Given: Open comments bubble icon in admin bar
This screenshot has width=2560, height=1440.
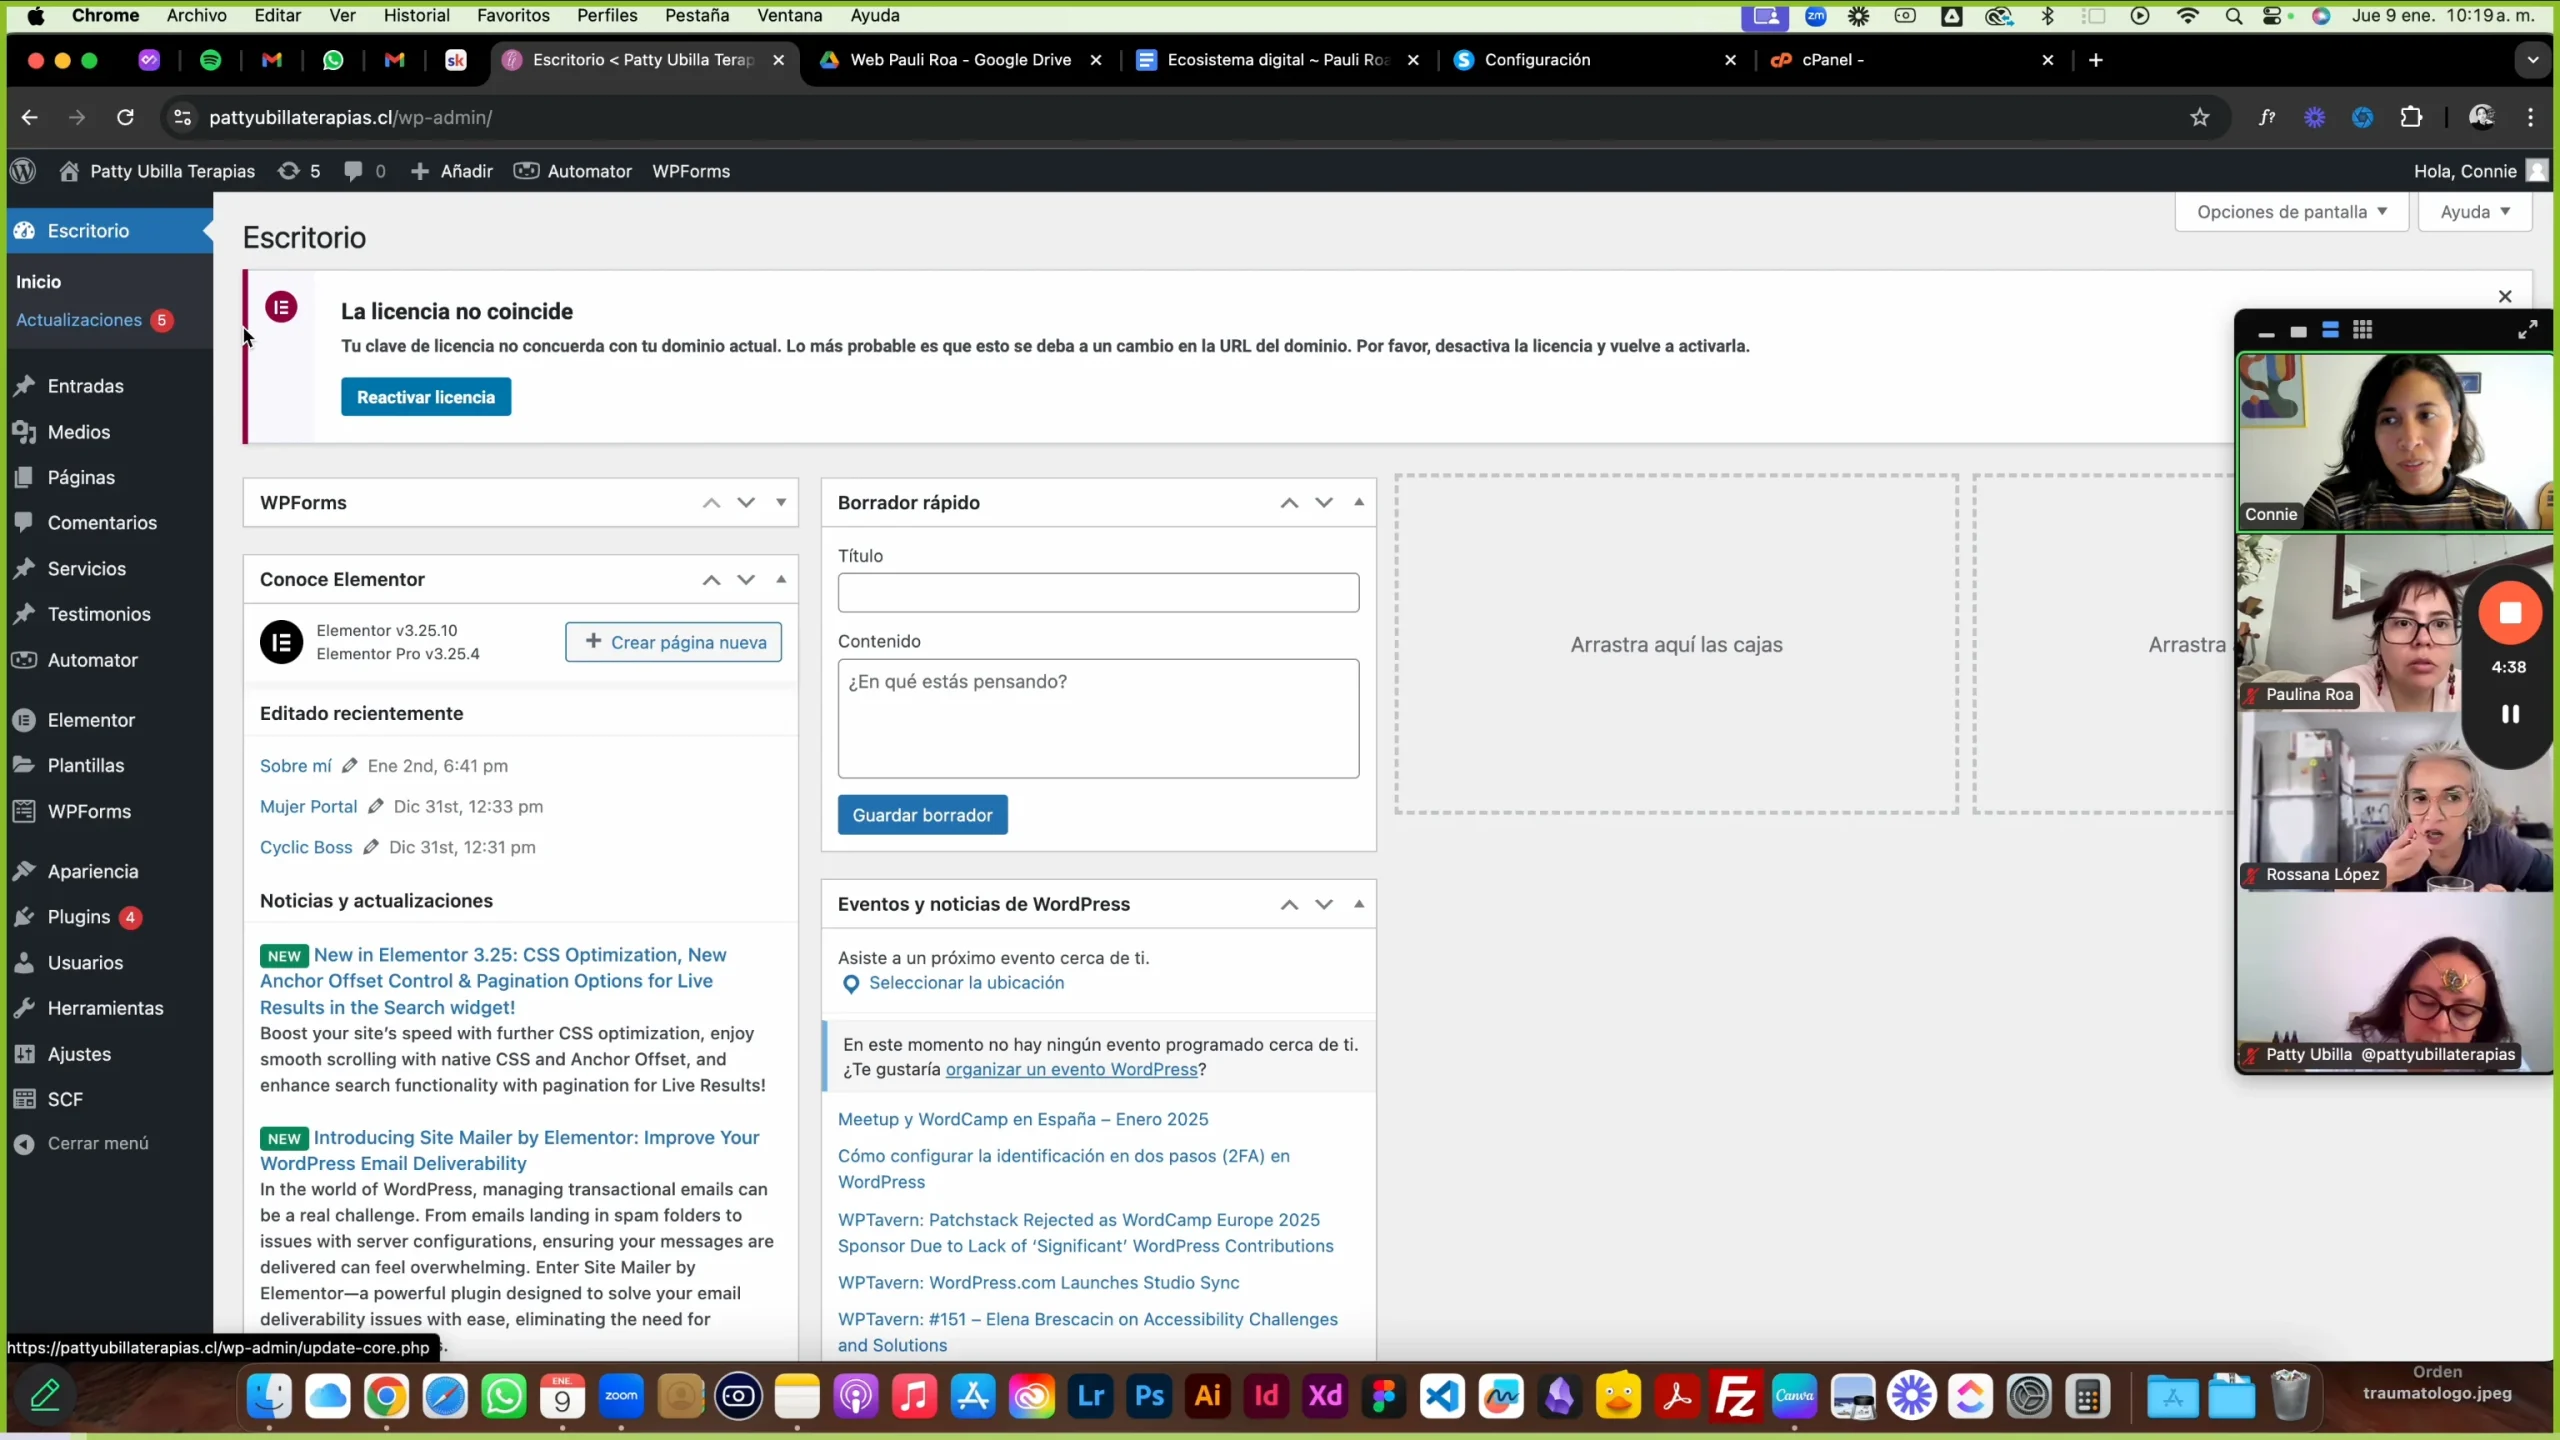Looking at the screenshot, I should pyautogui.click(x=364, y=171).
